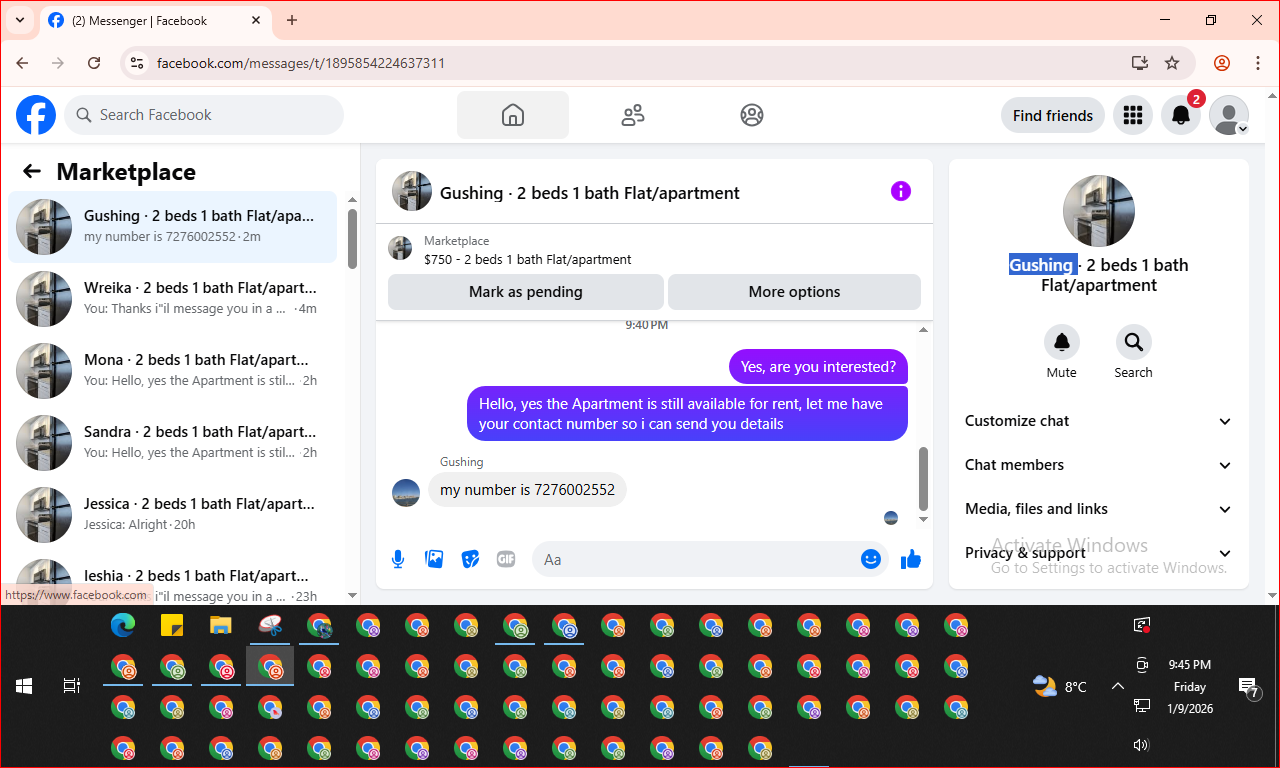Record a voice clip microphone icon

[x=398, y=559]
